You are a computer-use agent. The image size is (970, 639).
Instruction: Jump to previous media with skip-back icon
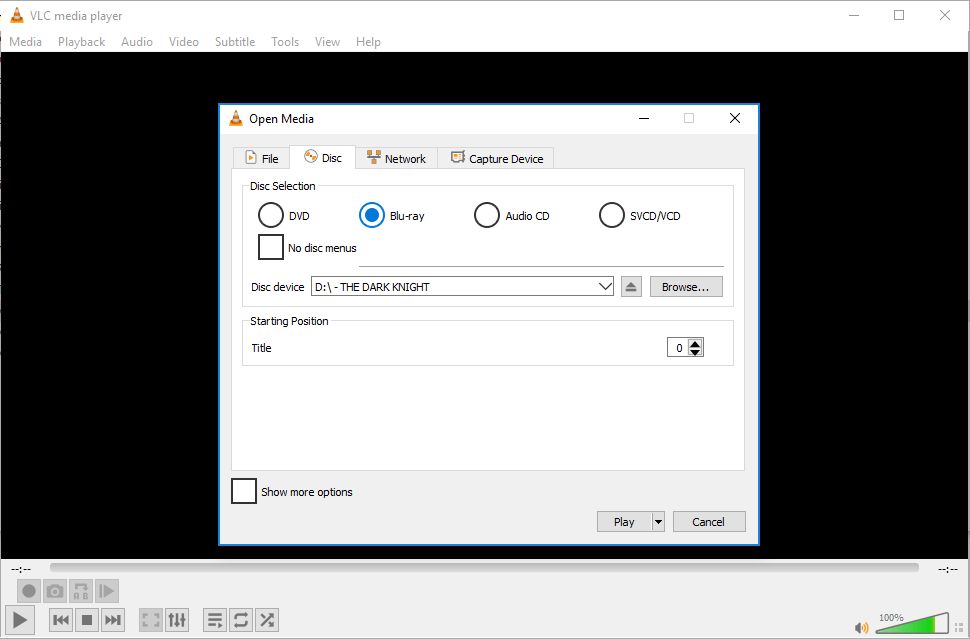(61, 620)
